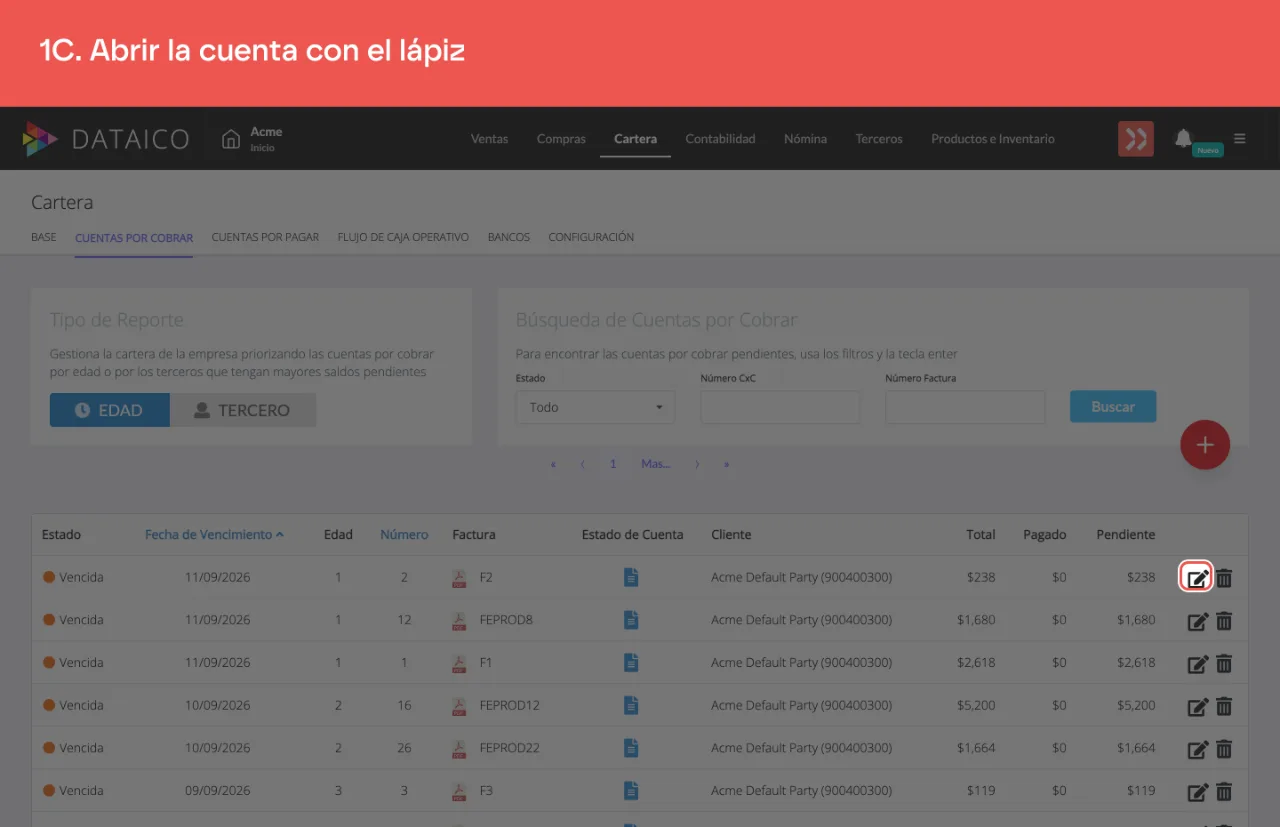Expand the Estado dropdown showing Todo
Image resolution: width=1280 pixels, height=827 pixels.
(x=596, y=407)
